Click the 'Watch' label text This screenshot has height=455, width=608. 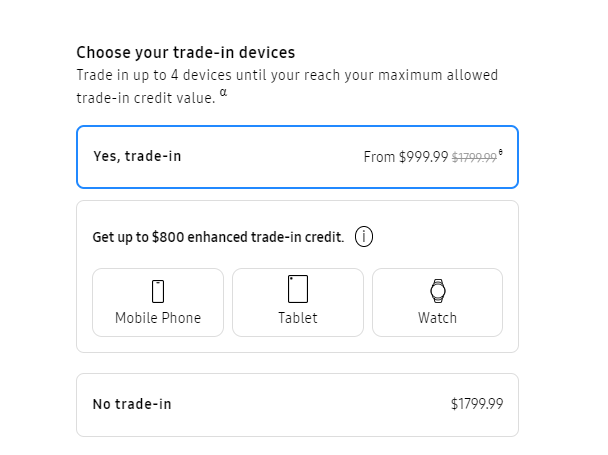click(x=437, y=318)
